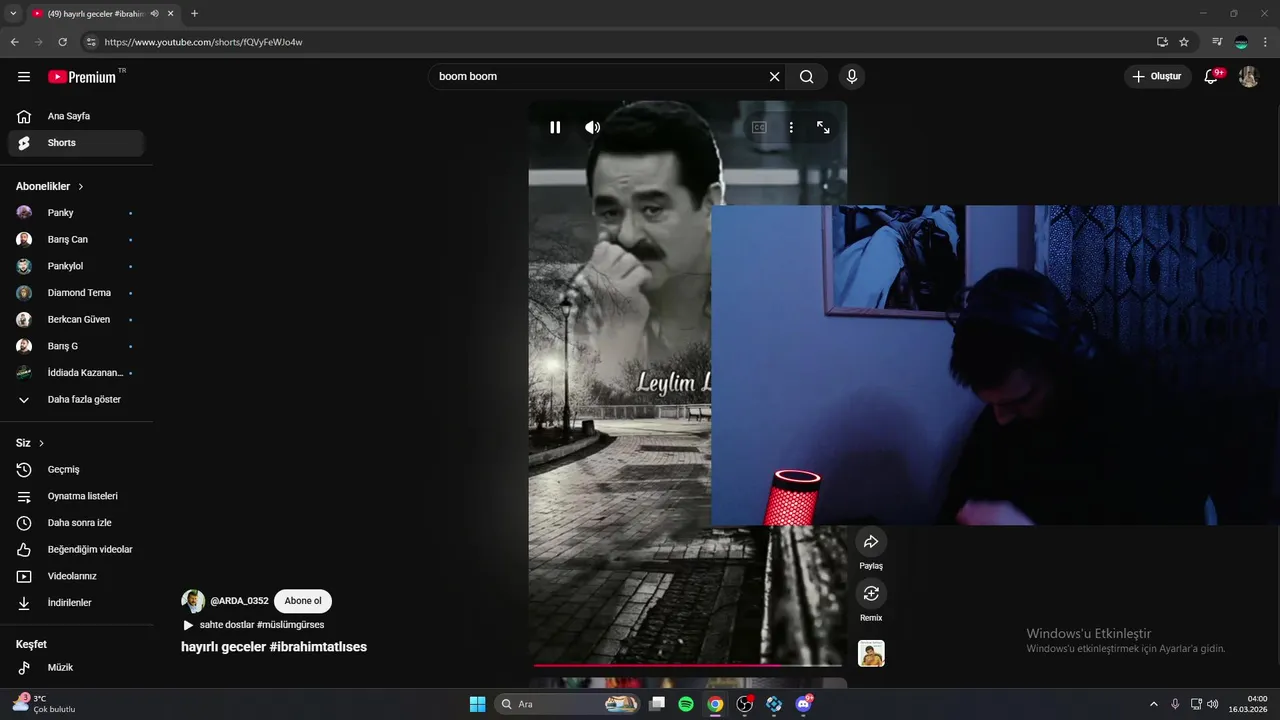1280x720 pixels.
Task: Open the Short's three-dot options menu
Action: point(791,127)
